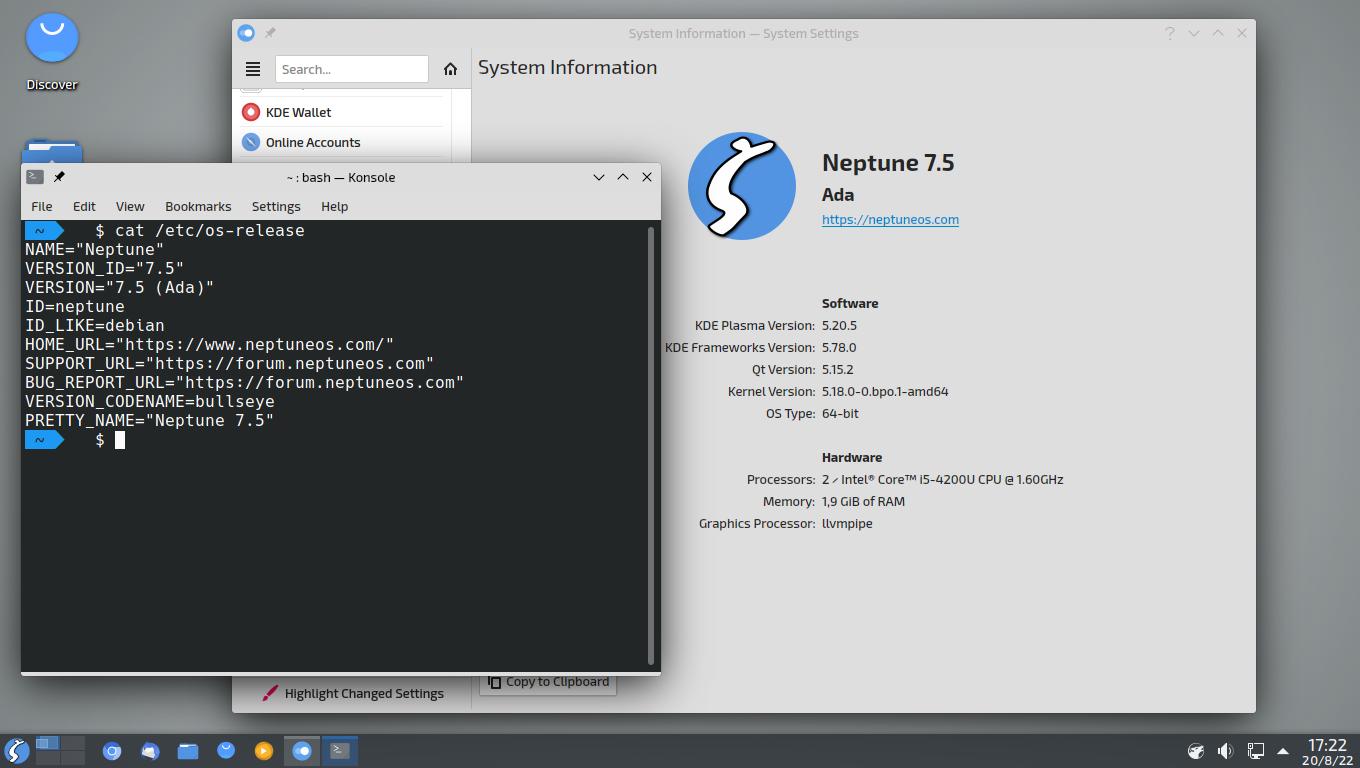
Task: Click Memory value 1,9 GiB of RAM
Action: click(x=863, y=501)
